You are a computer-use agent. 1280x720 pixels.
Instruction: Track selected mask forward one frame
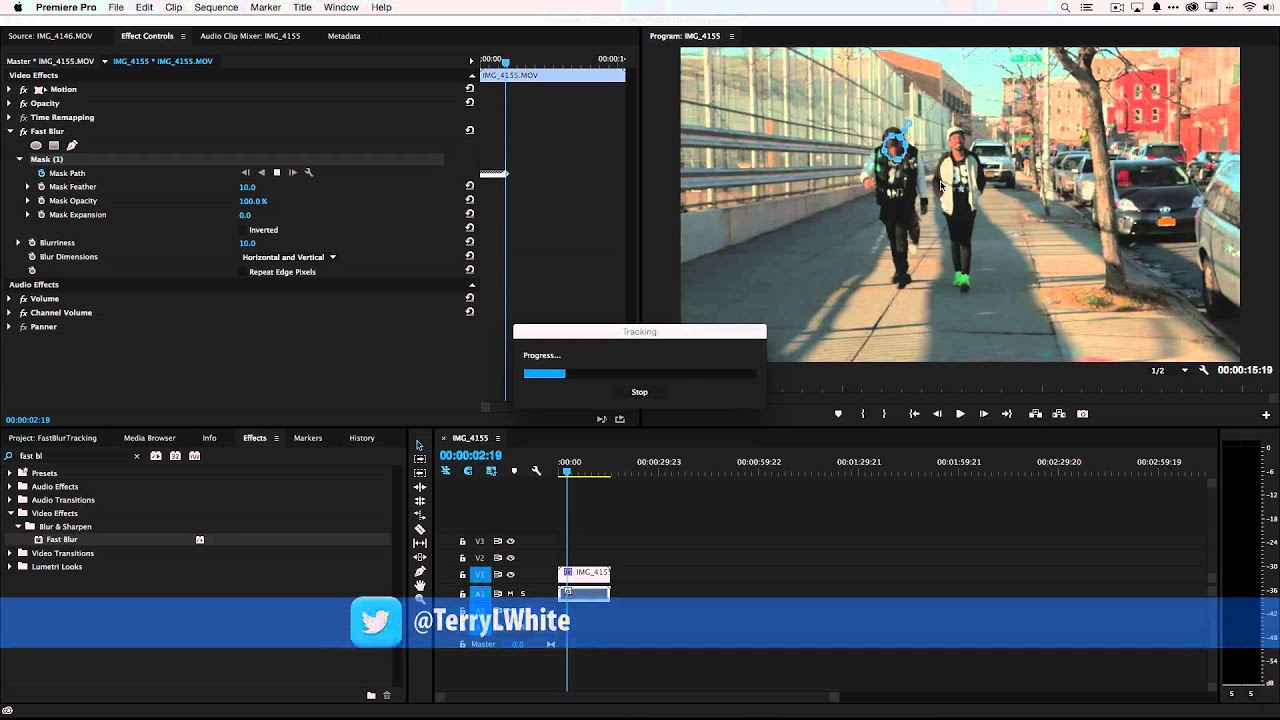coord(292,173)
